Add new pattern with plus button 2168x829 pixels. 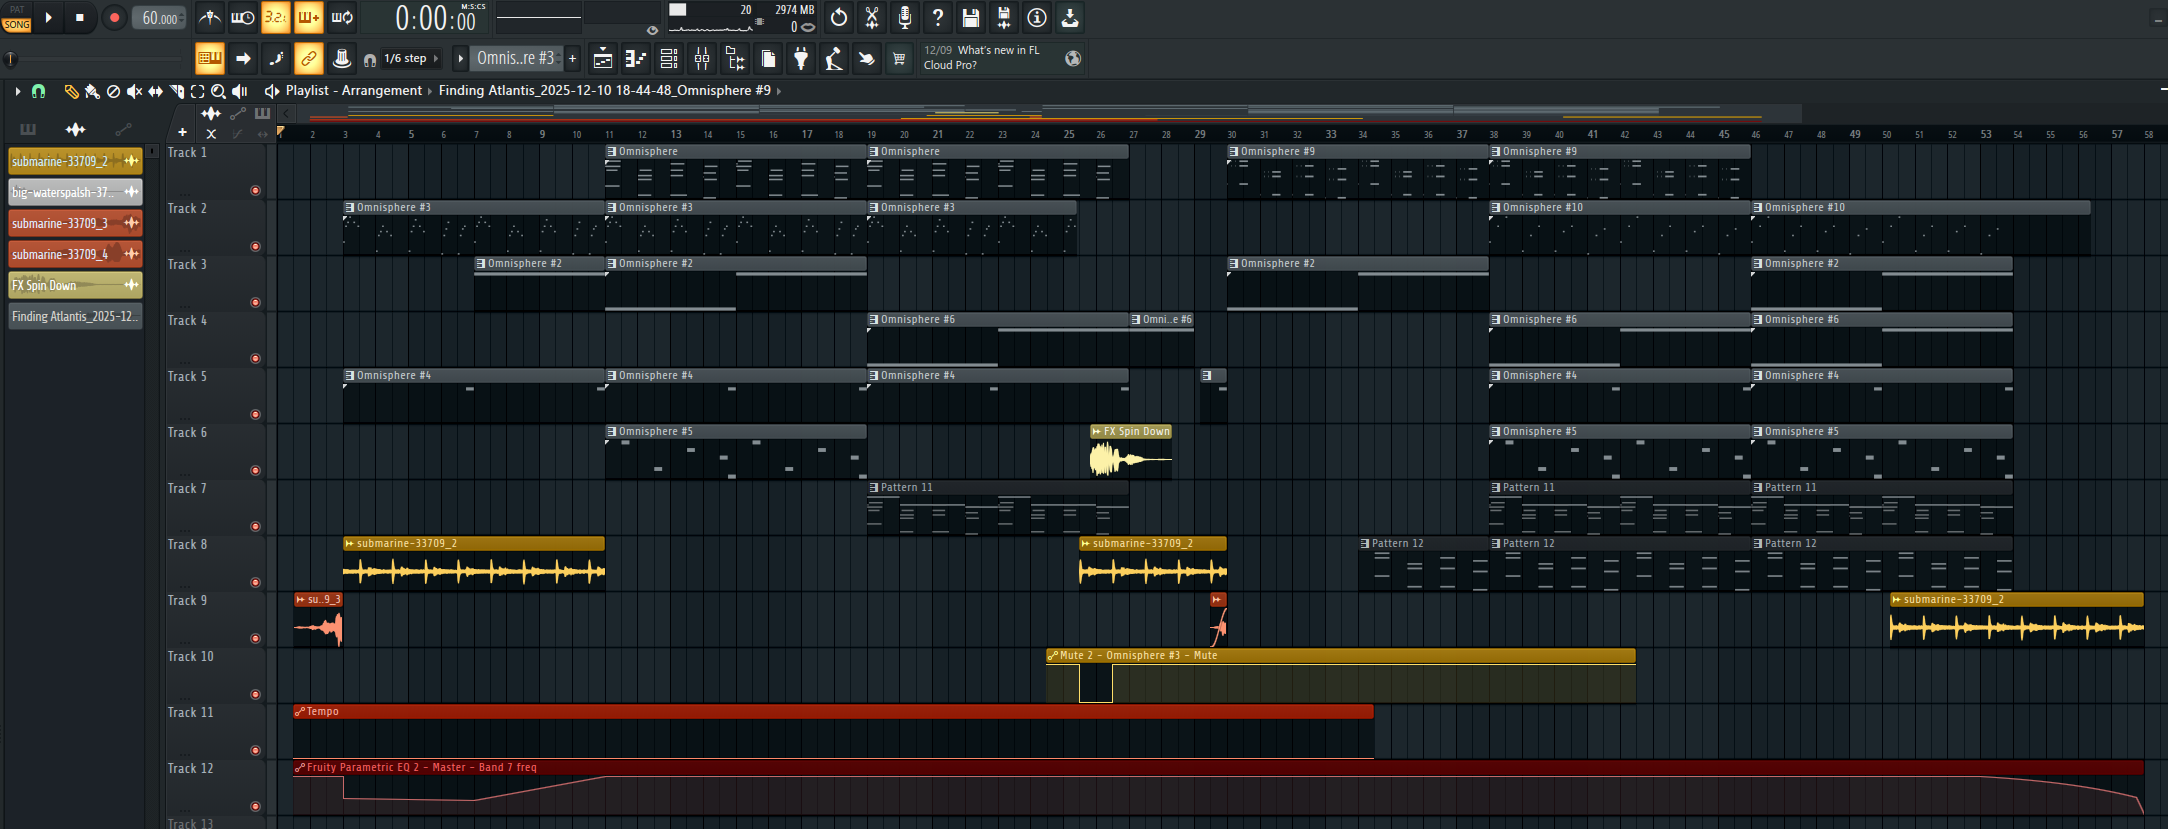(573, 59)
